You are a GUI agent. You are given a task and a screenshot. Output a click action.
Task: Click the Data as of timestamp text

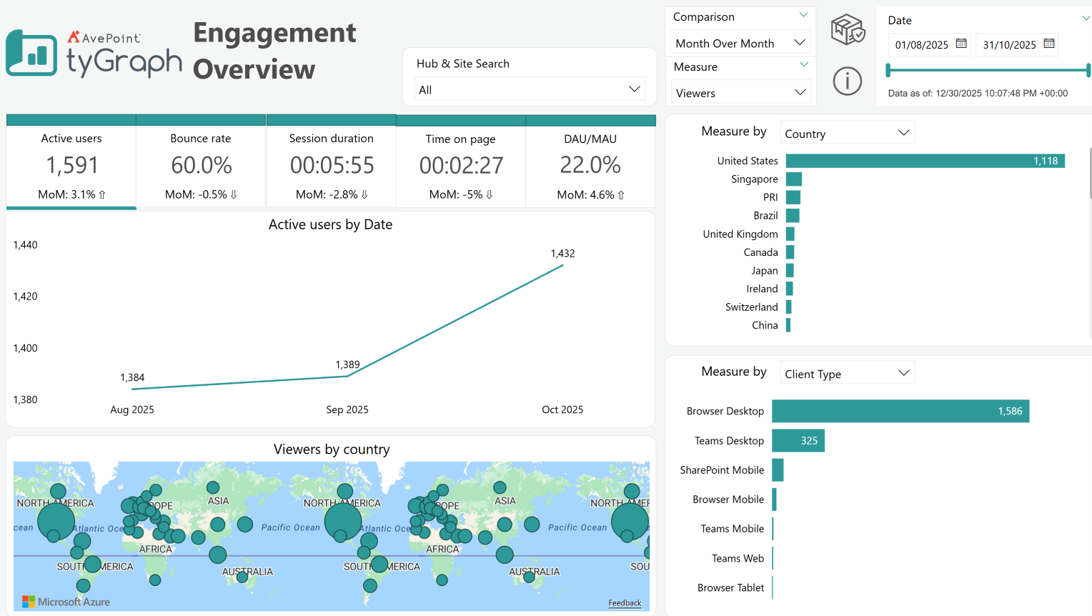click(x=977, y=93)
